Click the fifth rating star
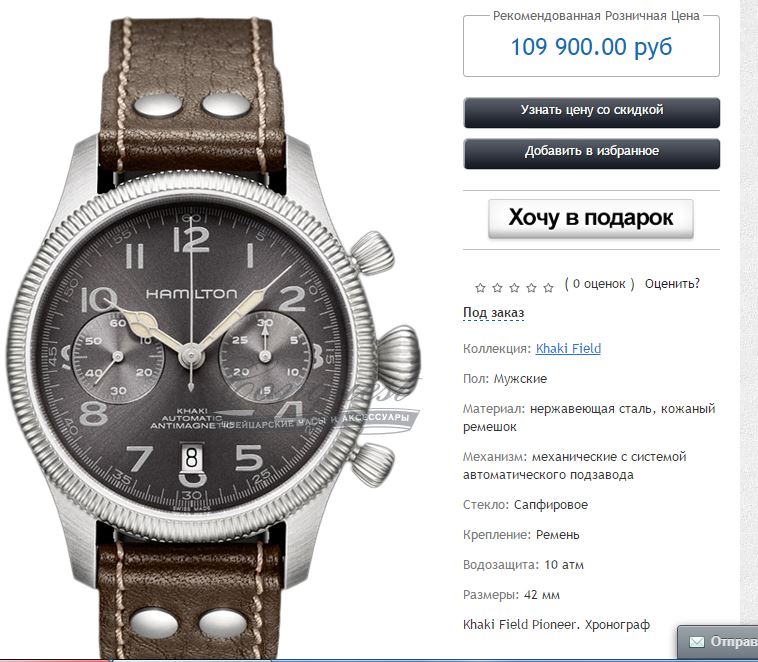The image size is (758, 662). coord(548,288)
